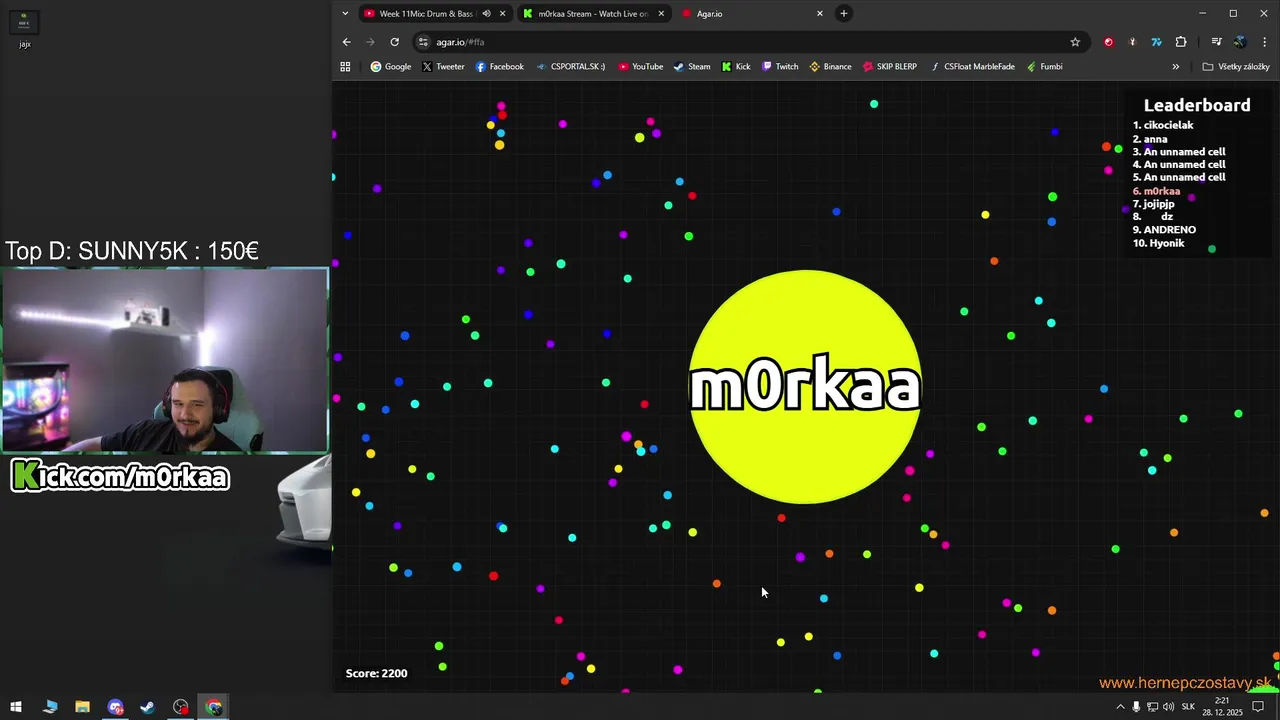The height and width of the screenshot is (720, 1280).
Task: Open the Extensions puzzle-piece menu
Action: coord(1181,42)
